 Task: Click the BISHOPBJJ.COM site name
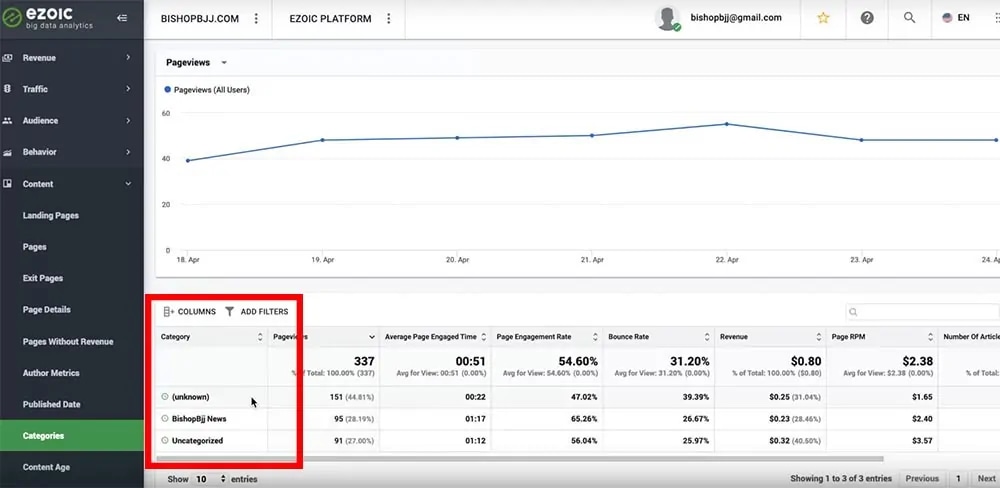[x=200, y=18]
